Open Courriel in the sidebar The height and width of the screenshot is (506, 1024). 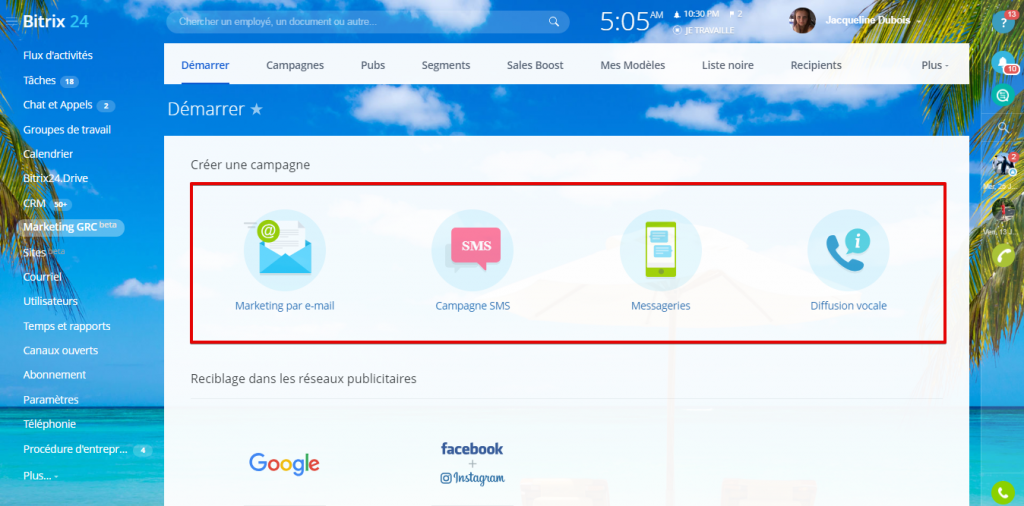(x=42, y=277)
